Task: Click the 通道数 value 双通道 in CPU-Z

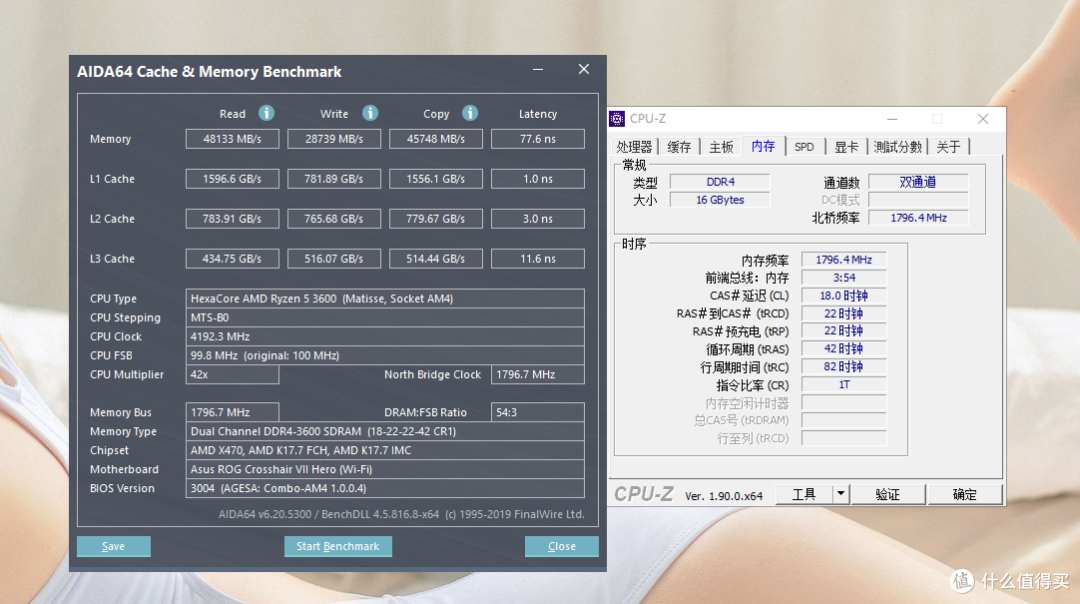Action: (918, 182)
